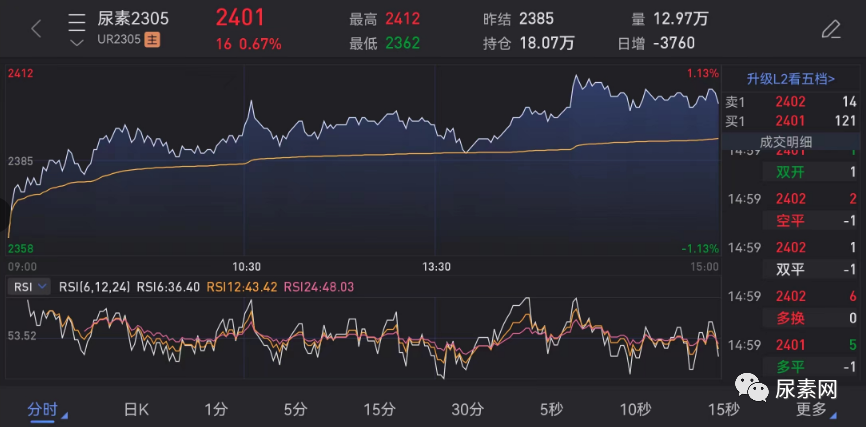This screenshot has height=427, width=866.
Task: Switch to the 5分 chart tab
Action: [295, 410]
